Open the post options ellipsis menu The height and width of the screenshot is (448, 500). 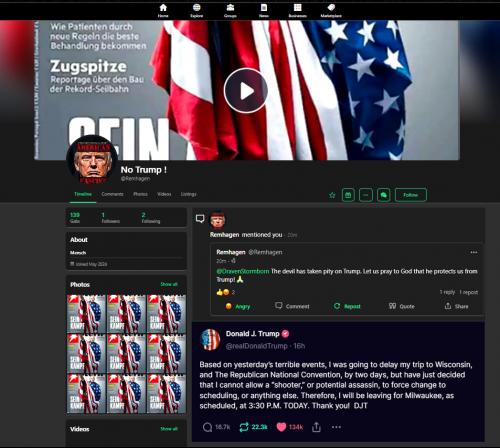pyautogui.click(x=474, y=252)
